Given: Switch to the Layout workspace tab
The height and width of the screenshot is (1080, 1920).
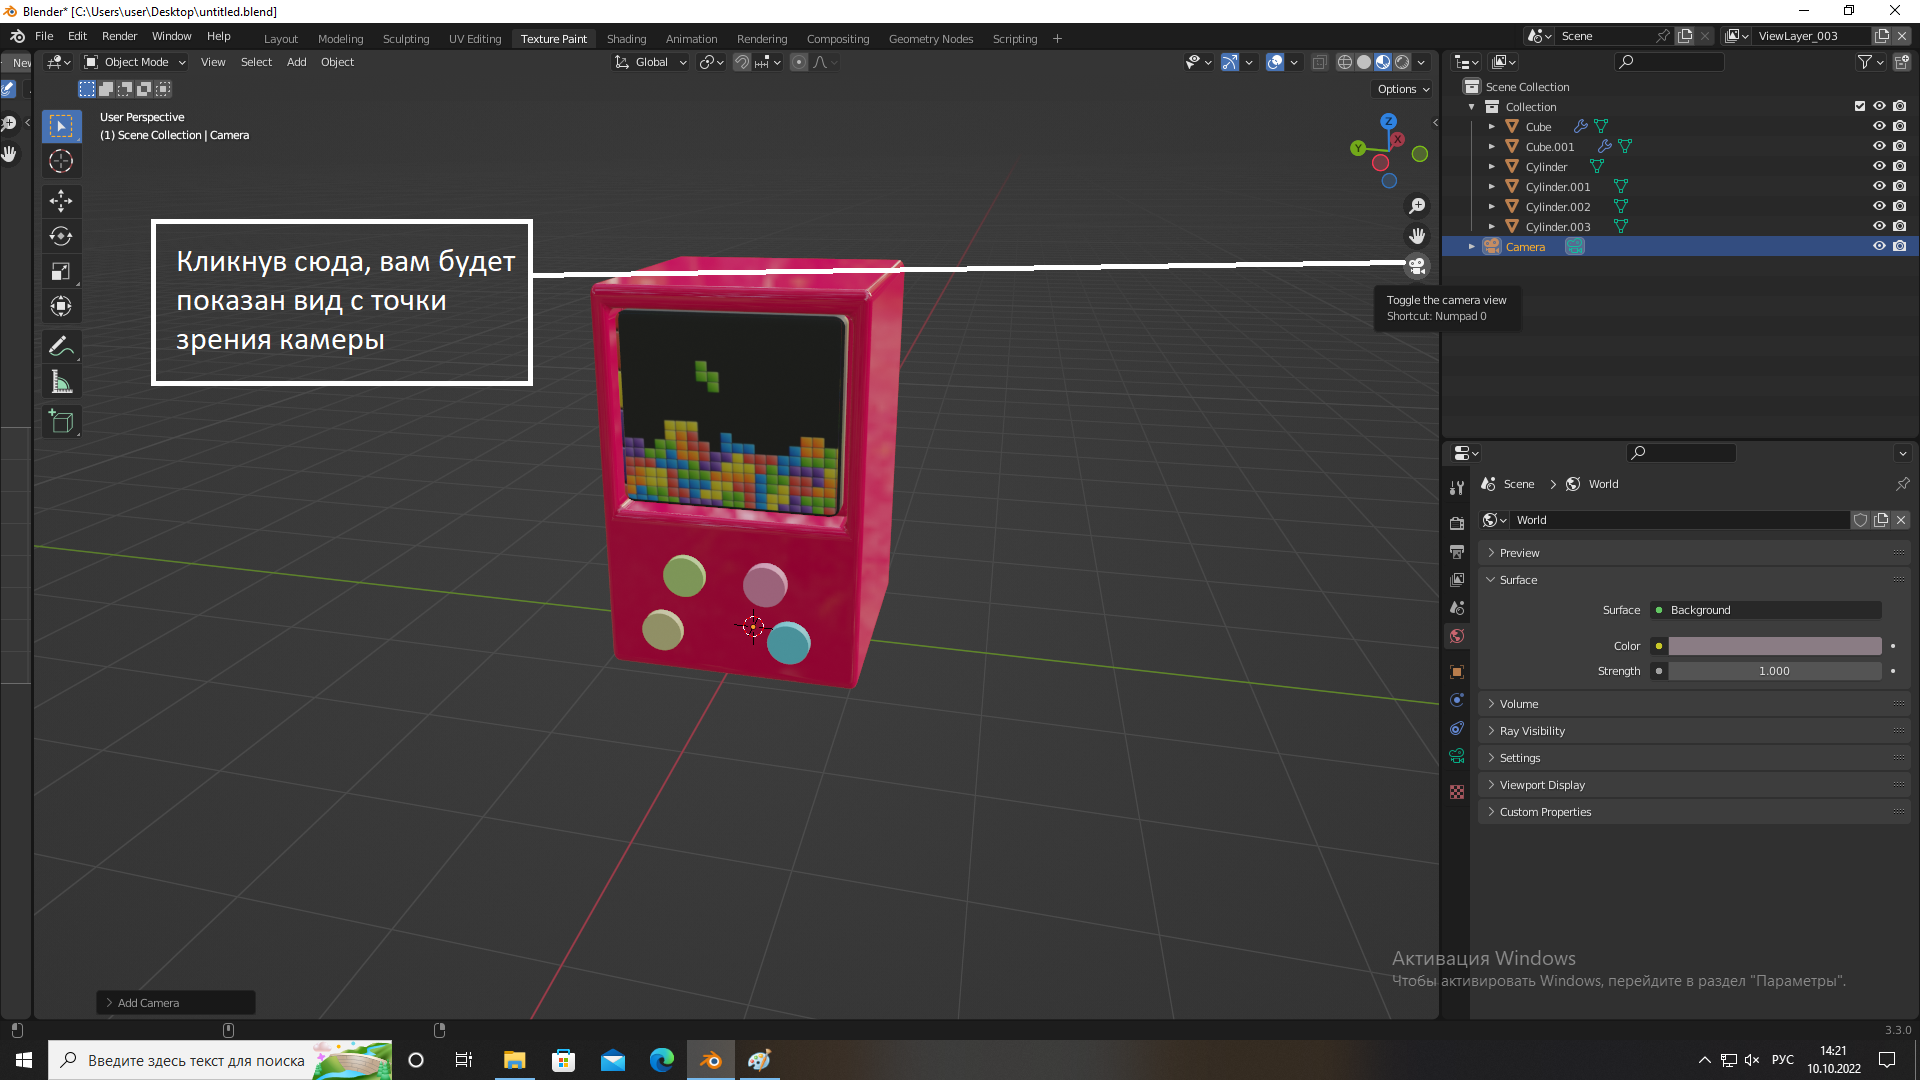Looking at the screenshot, I should pyautogui.click(x=281, y=39).
